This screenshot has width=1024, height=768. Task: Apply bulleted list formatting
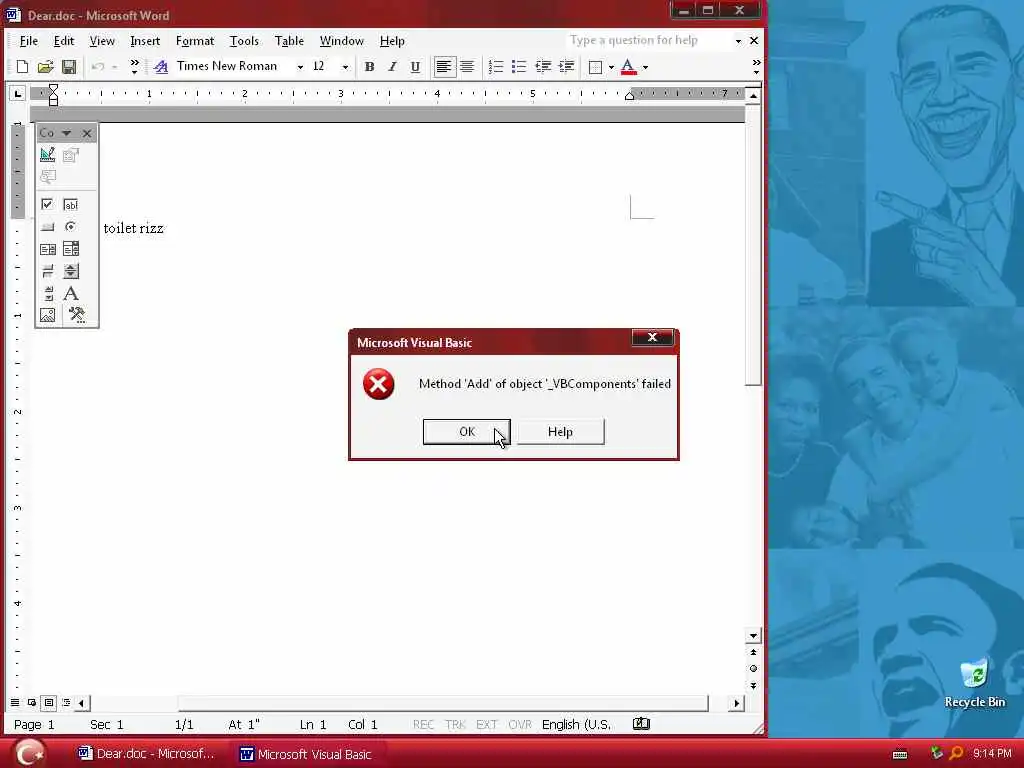(519, 67)
